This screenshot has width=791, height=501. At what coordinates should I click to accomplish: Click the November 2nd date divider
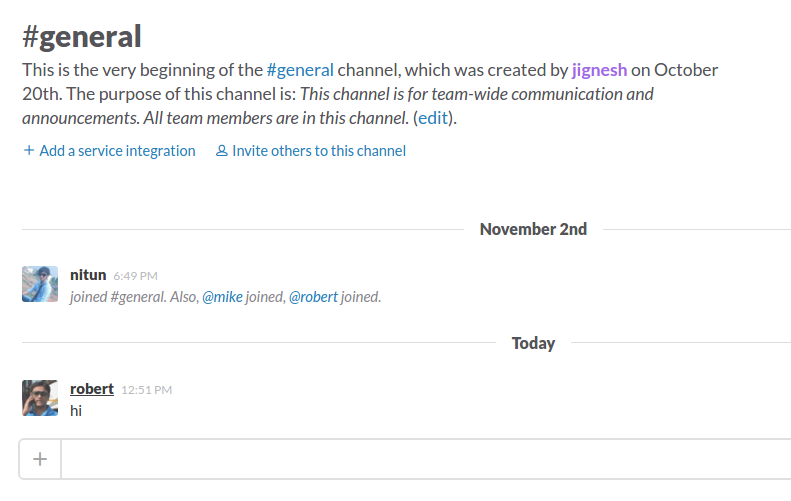click(533, 229)
